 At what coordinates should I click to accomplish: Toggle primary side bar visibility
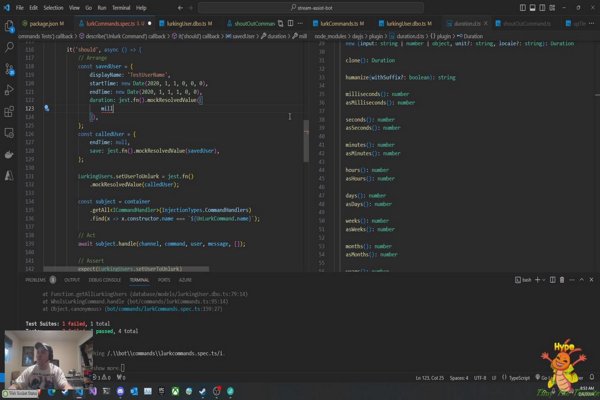coord(523,8)
